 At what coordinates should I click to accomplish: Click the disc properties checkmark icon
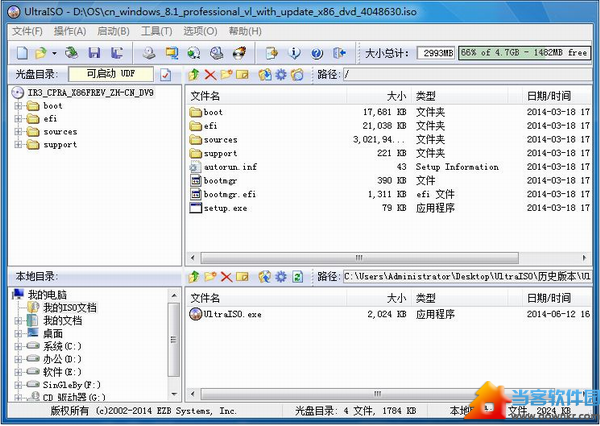pos(165,74)
